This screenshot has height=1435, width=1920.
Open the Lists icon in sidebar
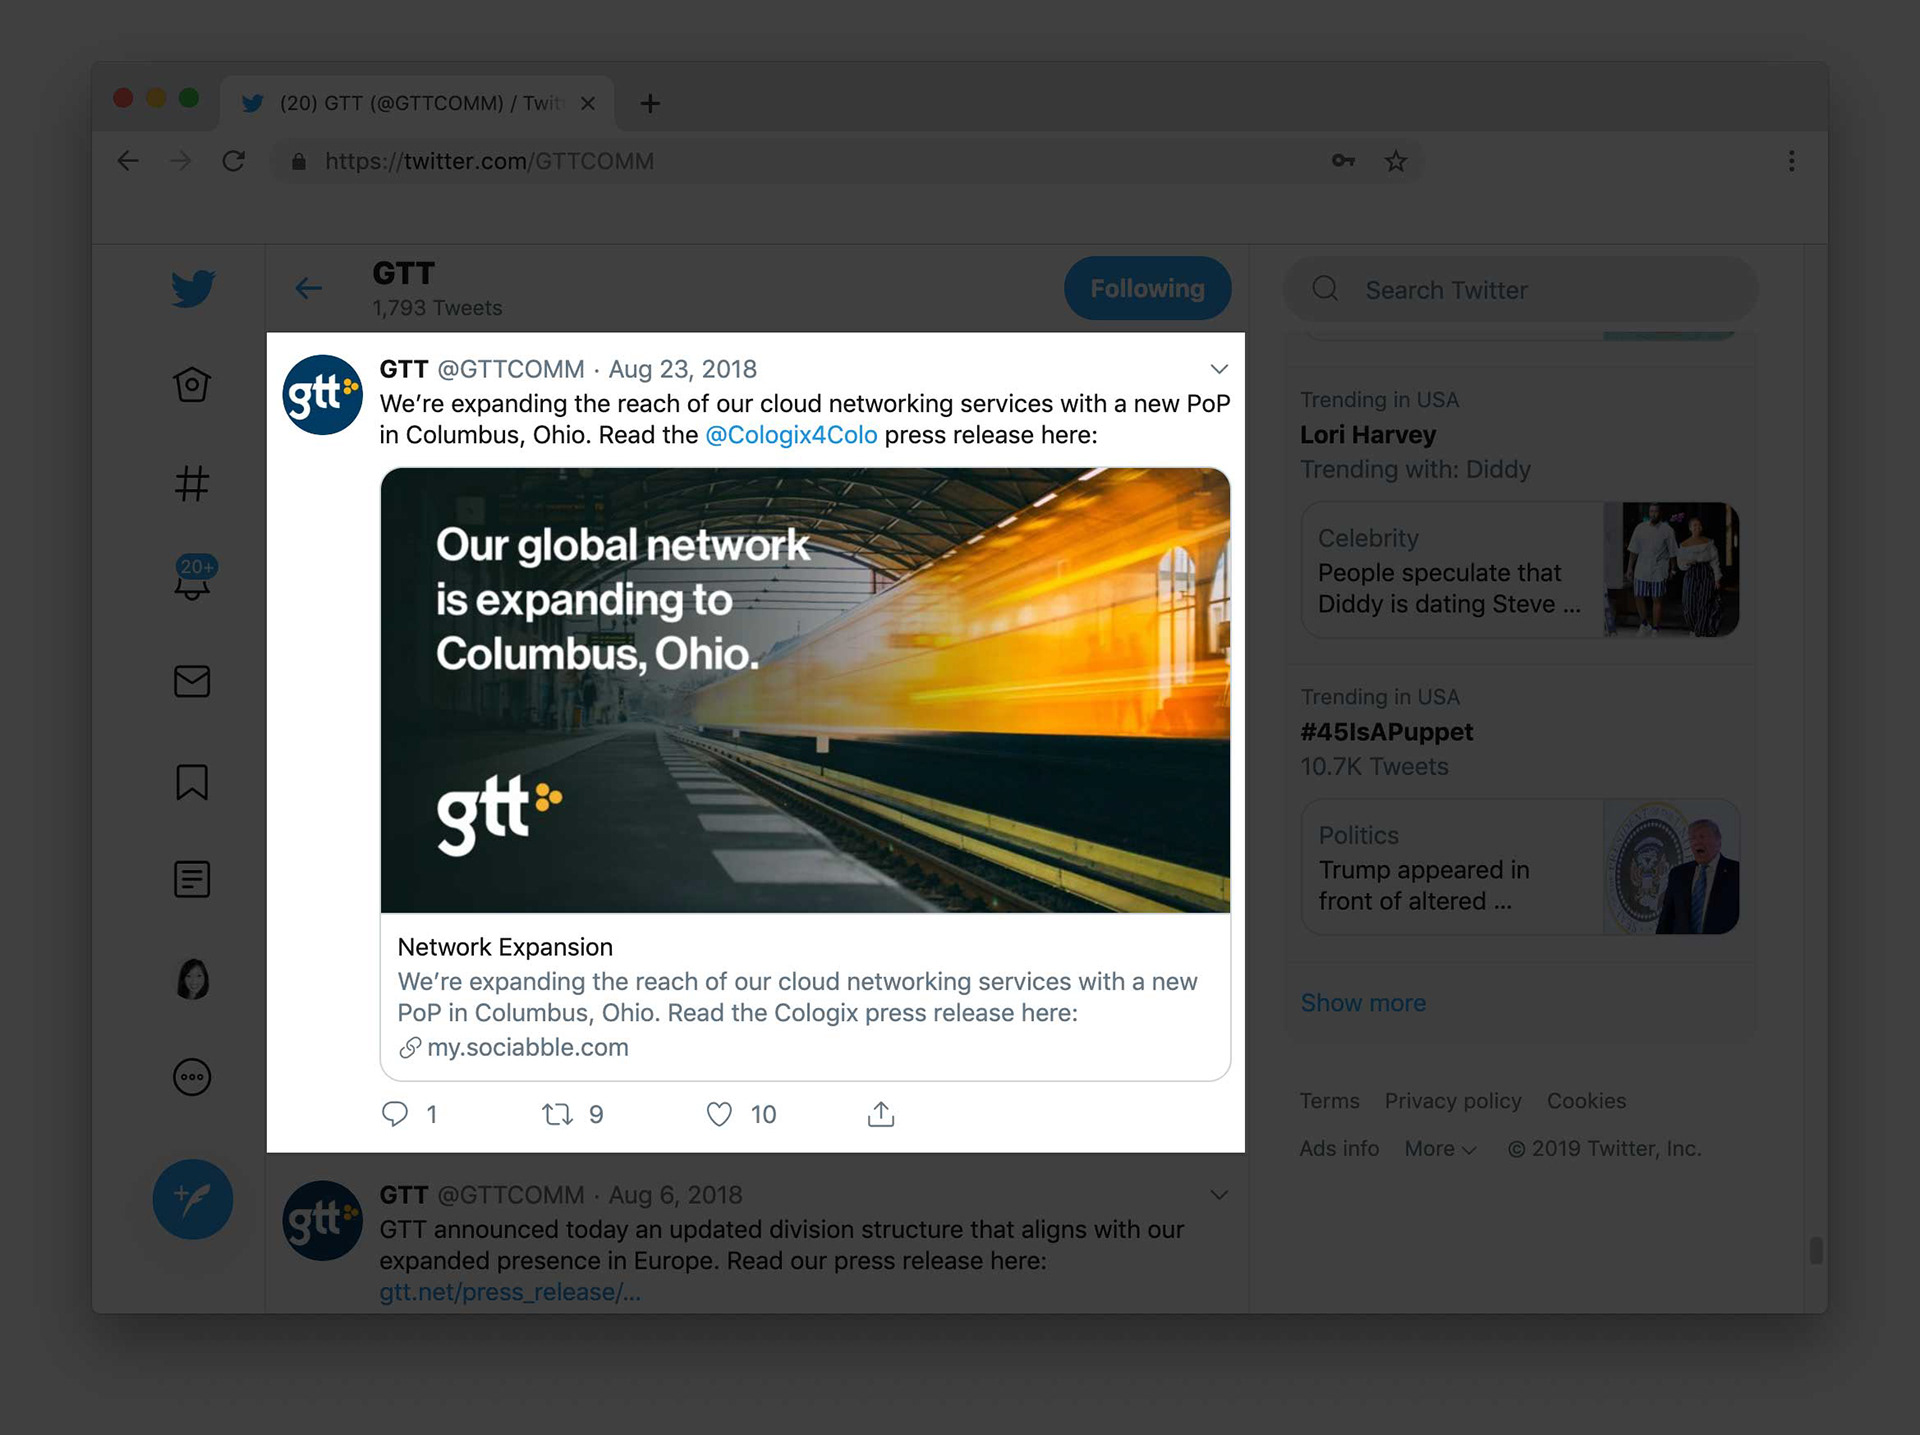[192, 880]
